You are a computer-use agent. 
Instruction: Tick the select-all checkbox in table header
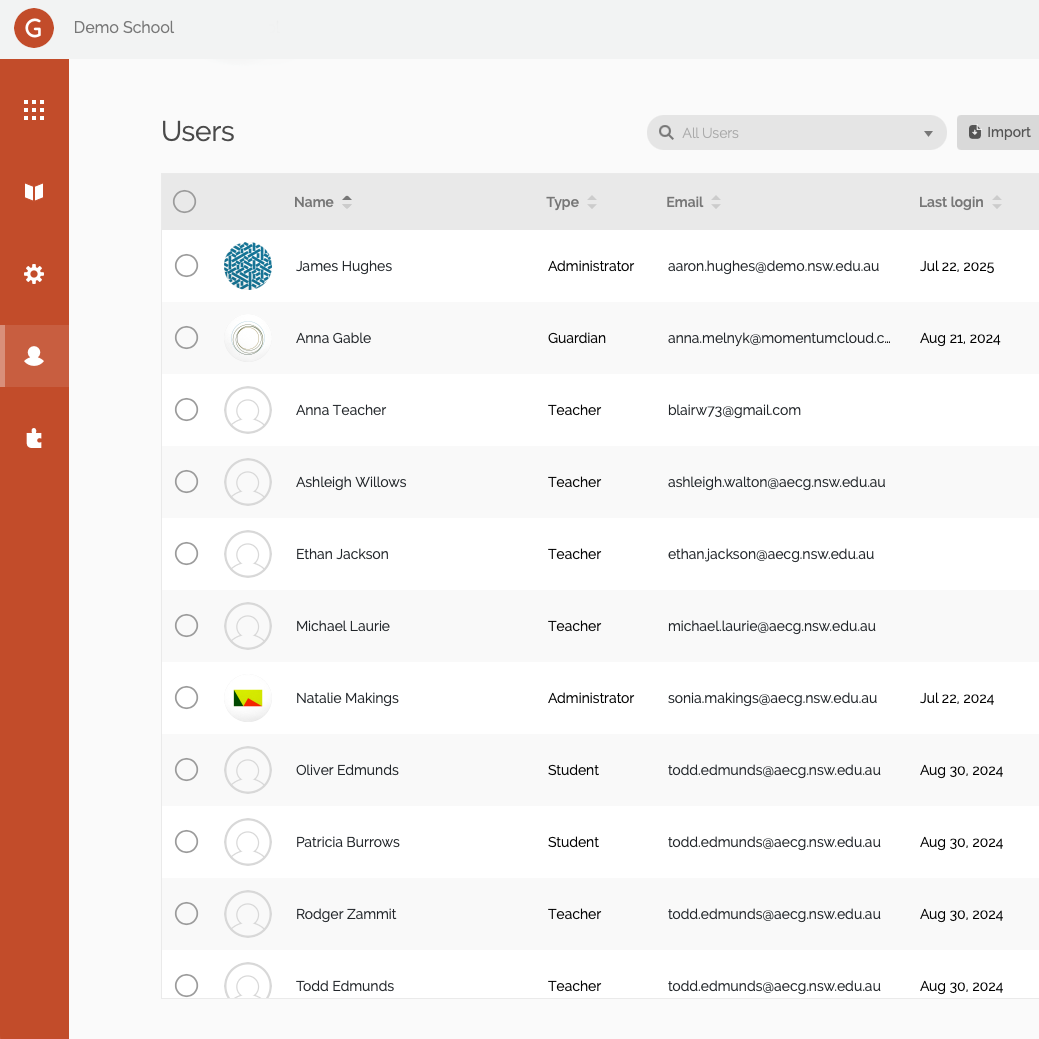coord(184,201)
